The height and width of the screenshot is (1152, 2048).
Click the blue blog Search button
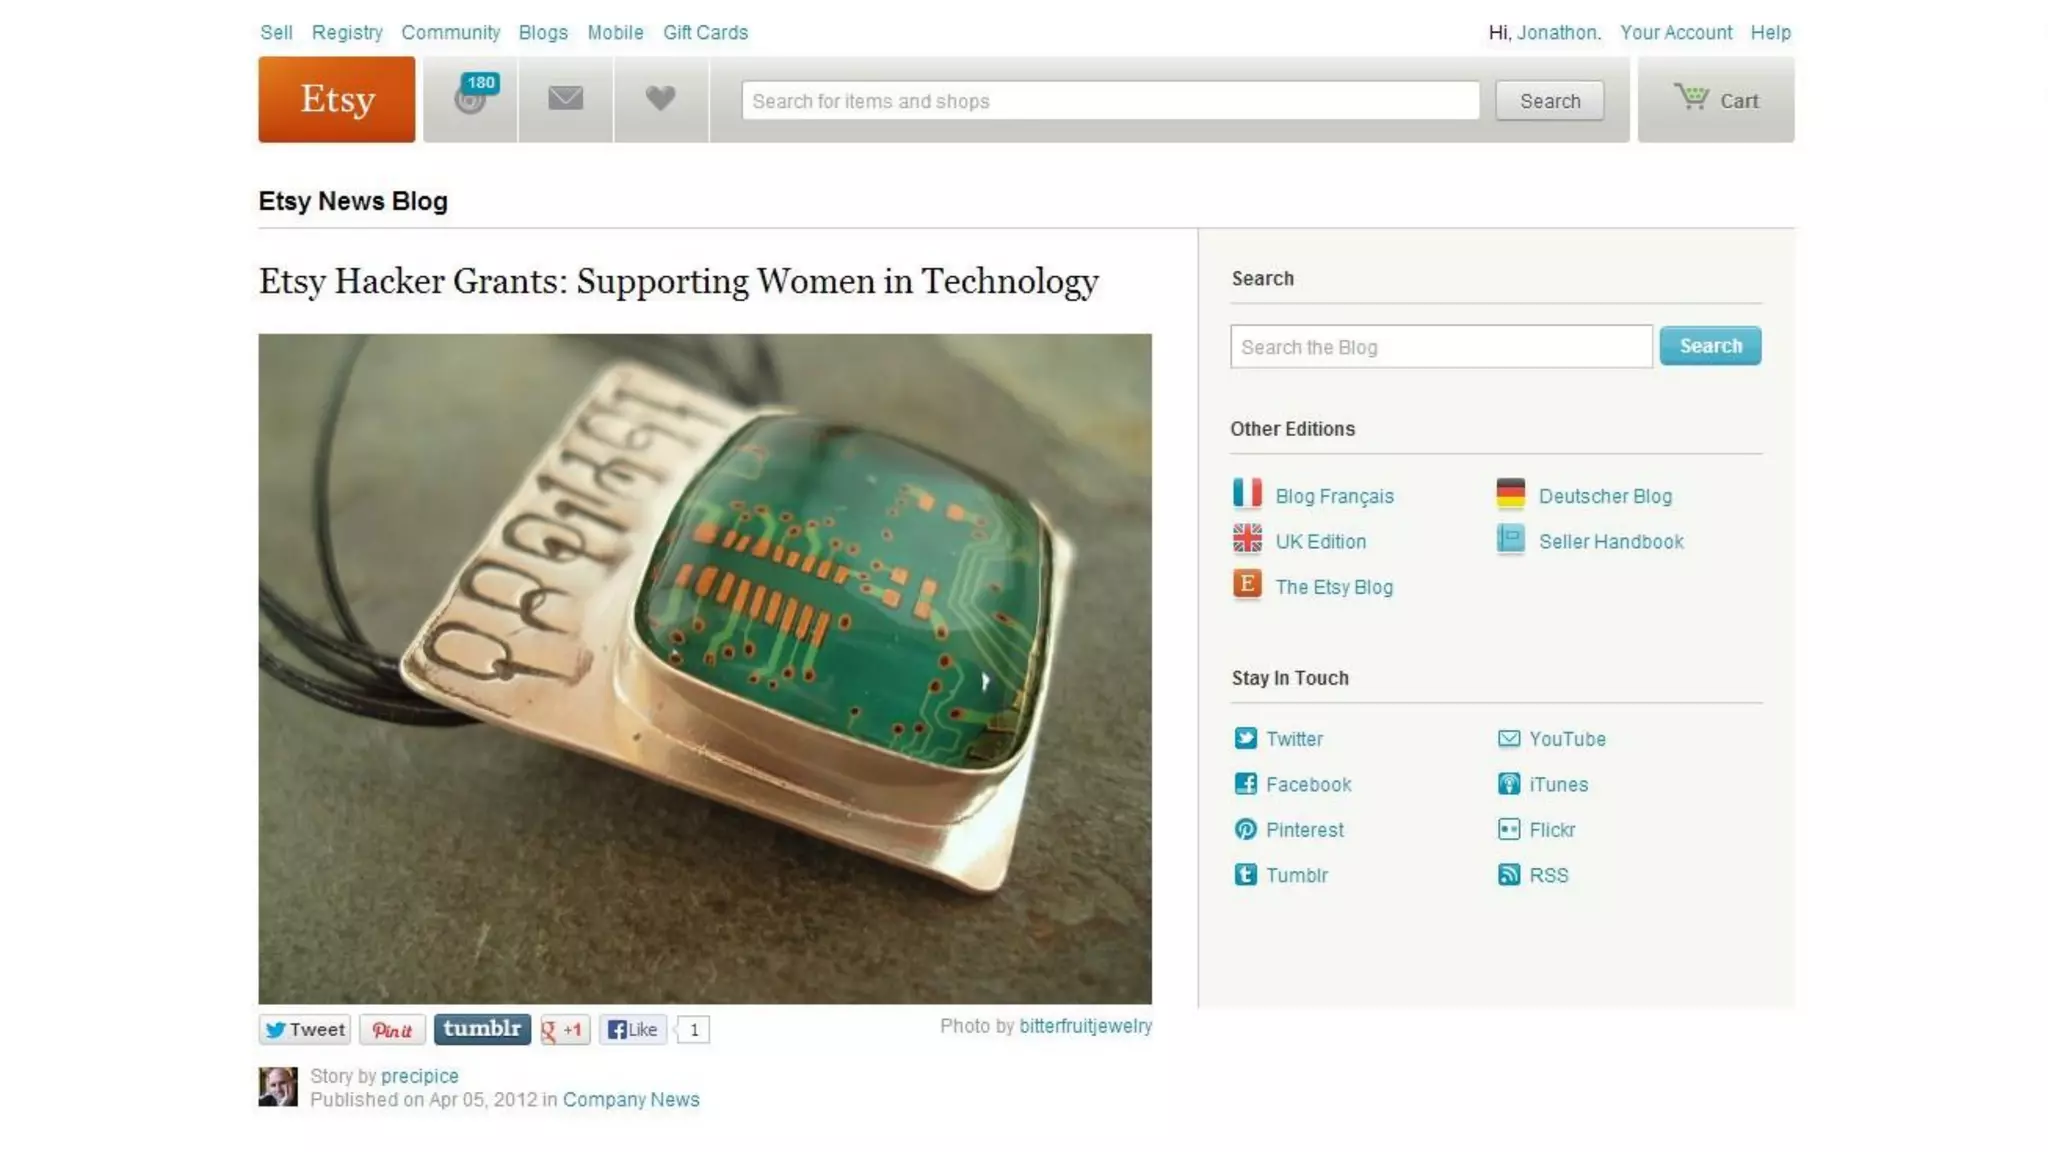1710,346
